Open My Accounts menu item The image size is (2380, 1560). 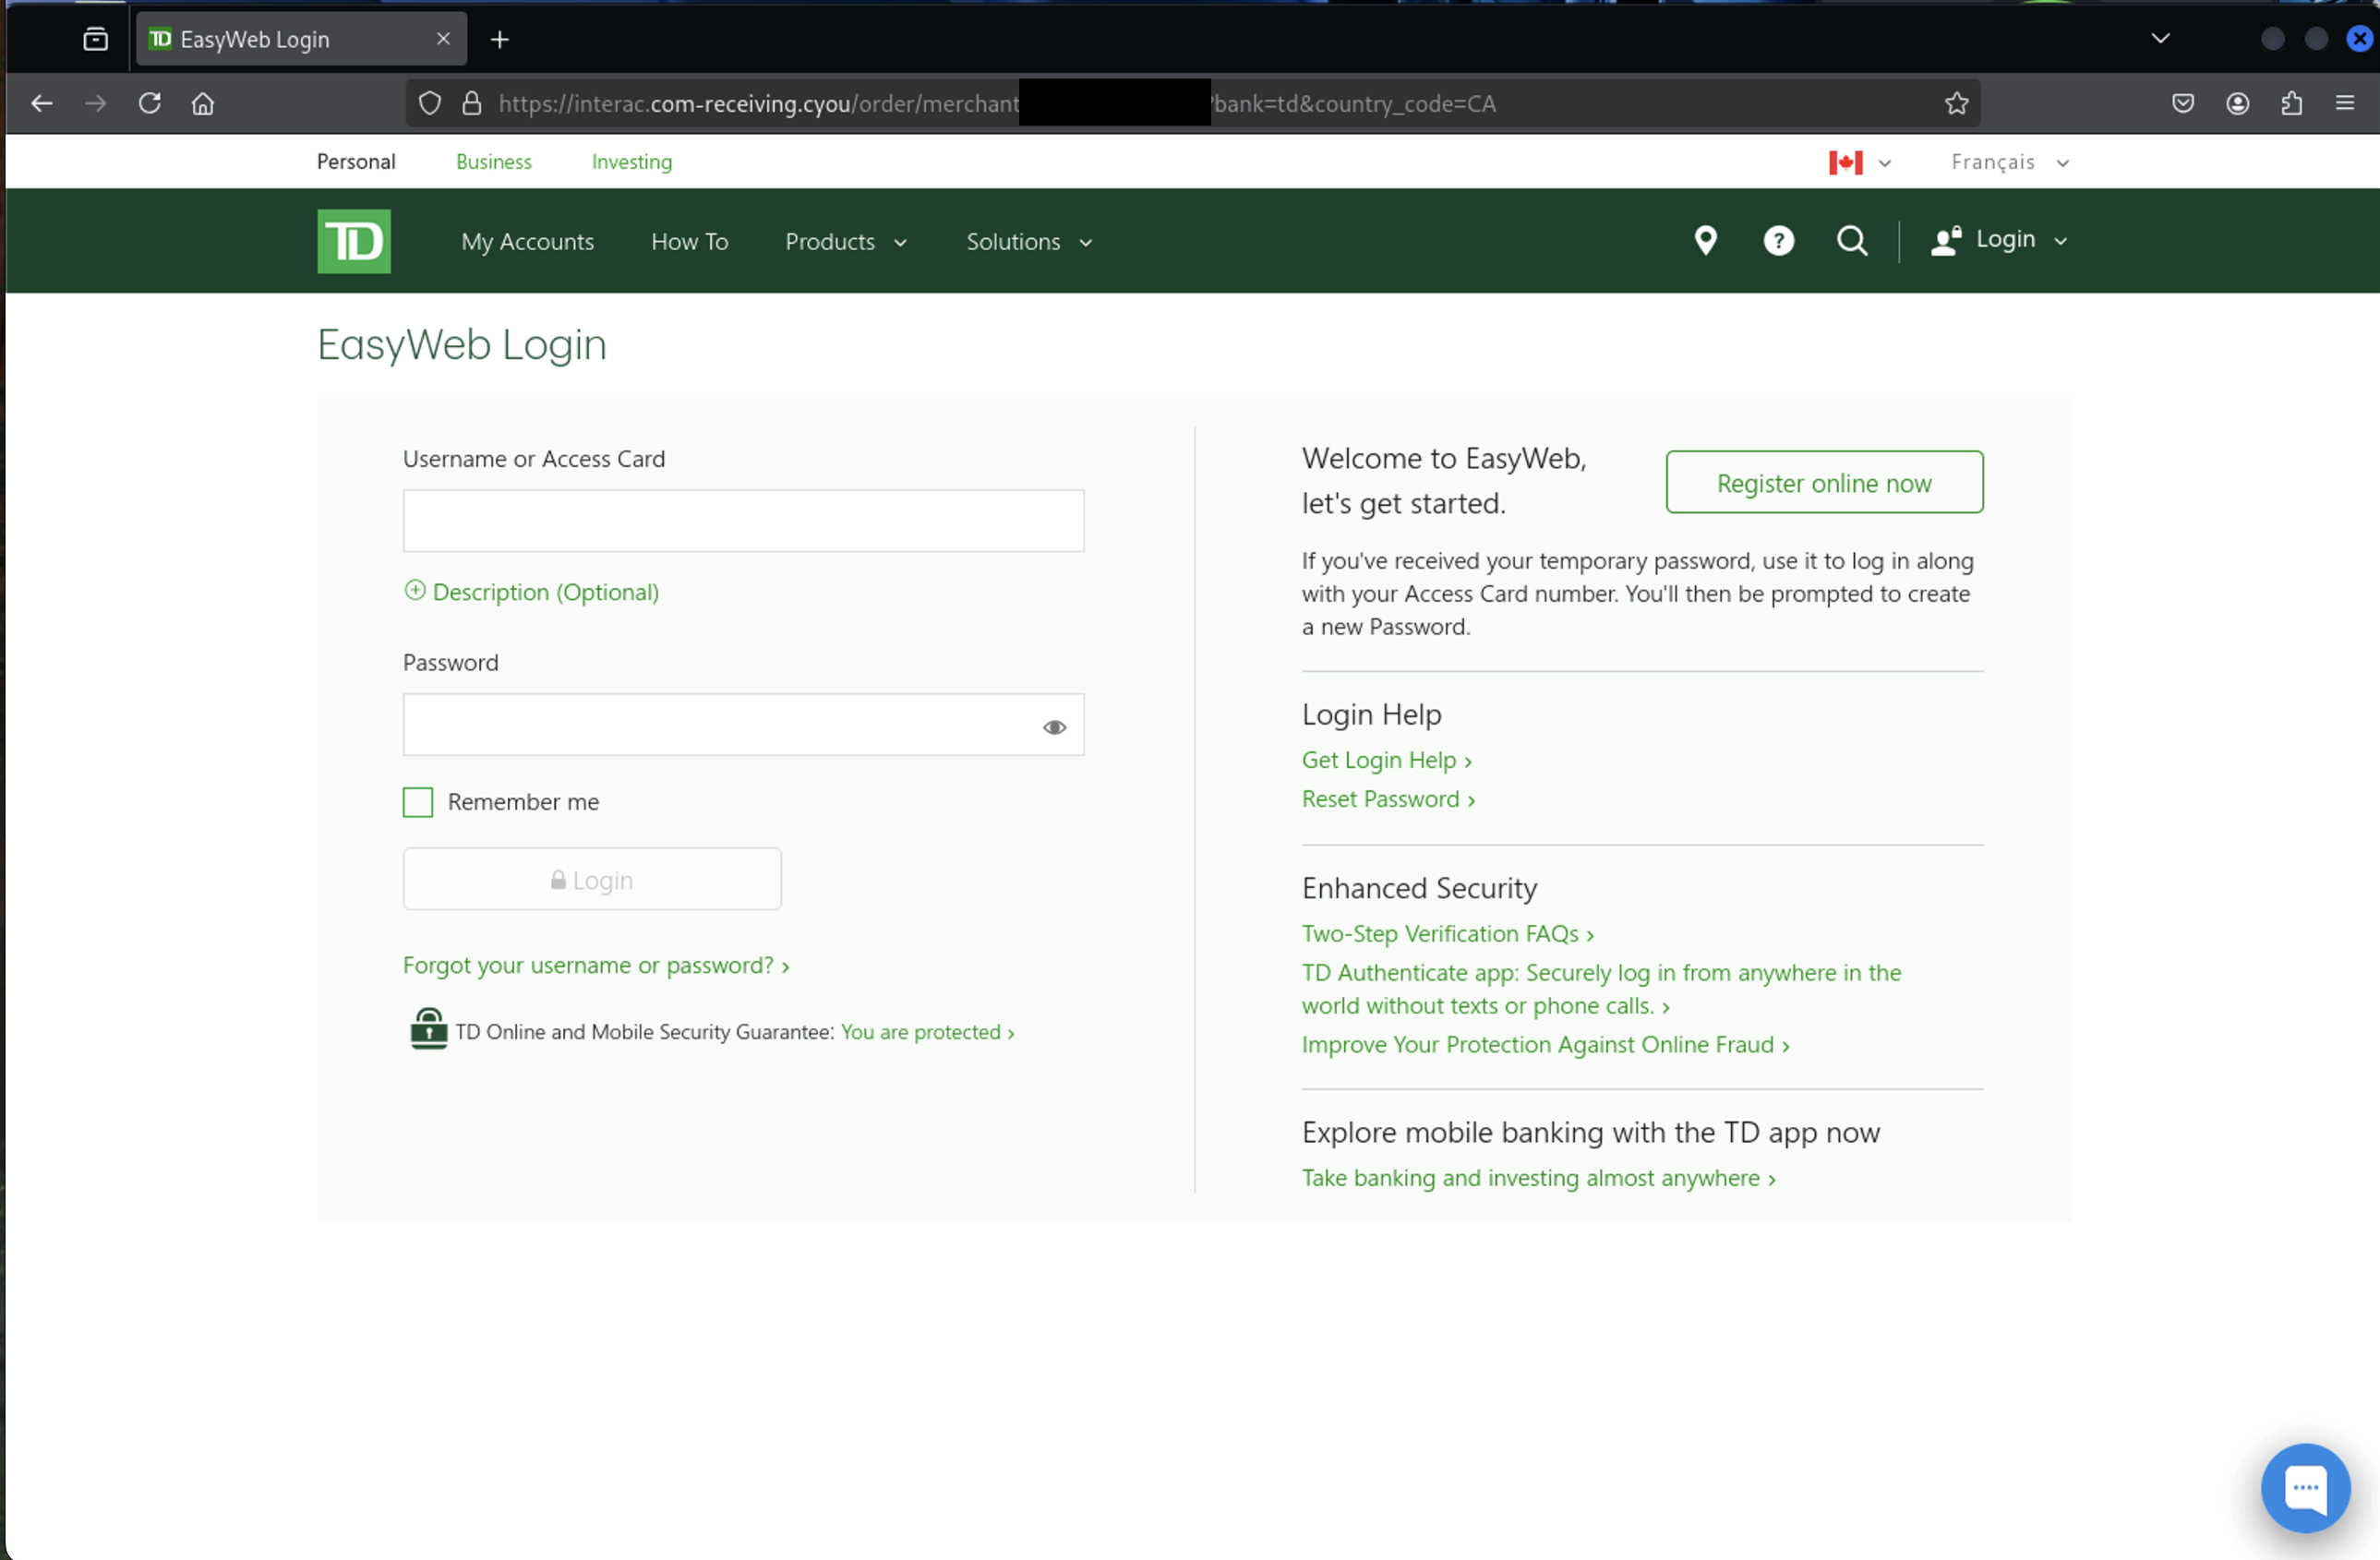(x=527, y=242)
